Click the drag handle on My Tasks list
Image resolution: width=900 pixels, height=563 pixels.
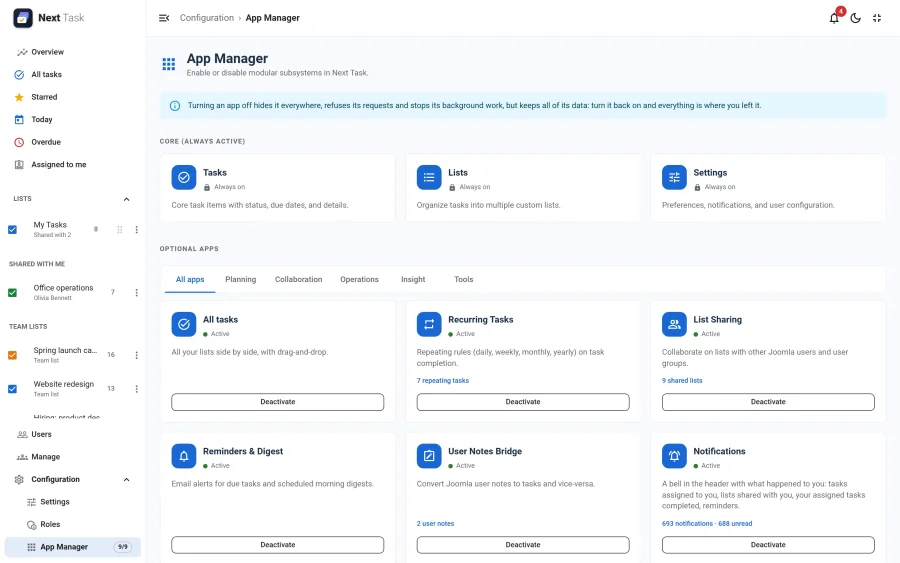[x=119, y=230]
